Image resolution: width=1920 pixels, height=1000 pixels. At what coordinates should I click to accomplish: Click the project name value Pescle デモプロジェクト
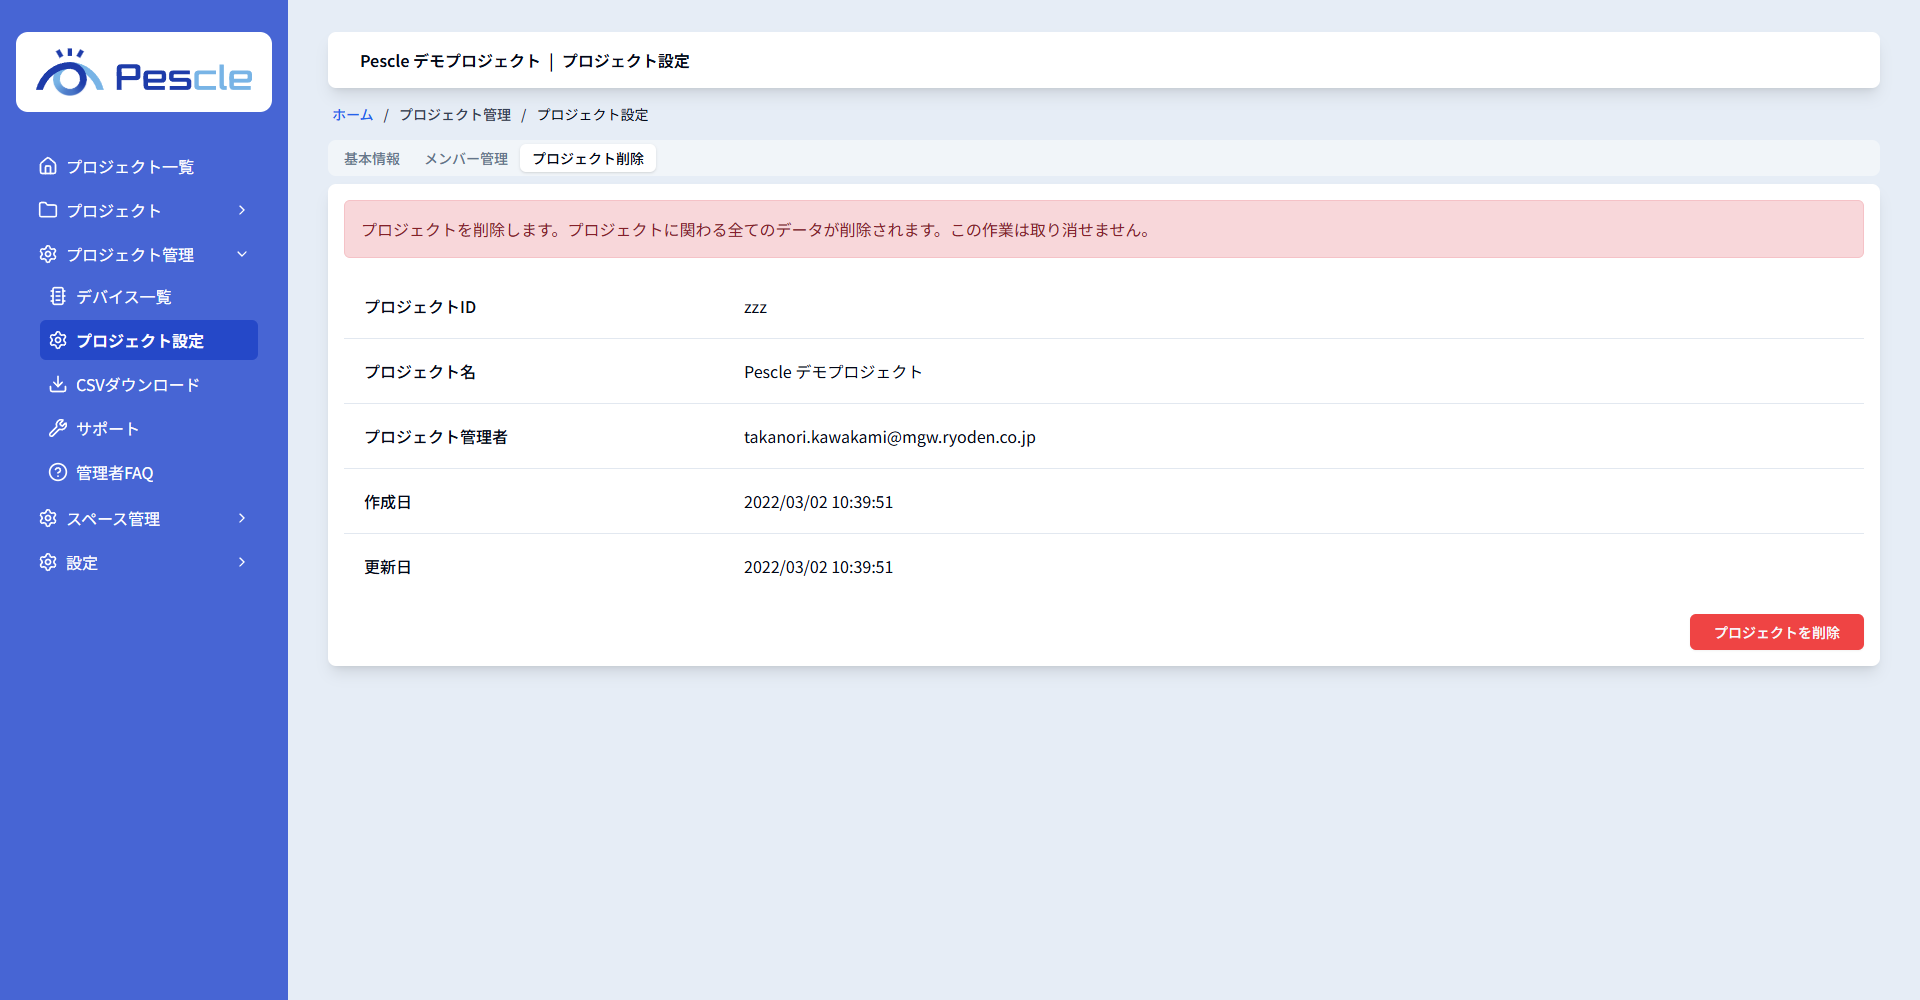[x=833, y=372]
